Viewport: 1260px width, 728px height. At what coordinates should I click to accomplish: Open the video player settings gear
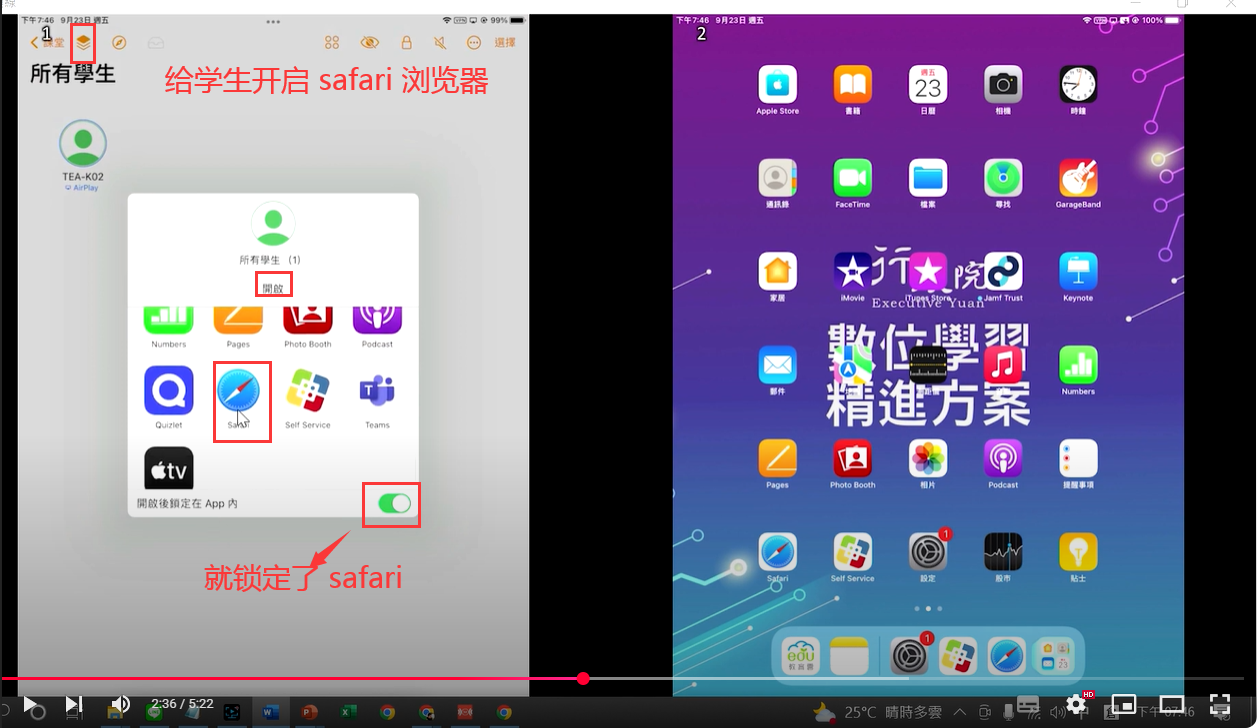[x=1076, y=704]
